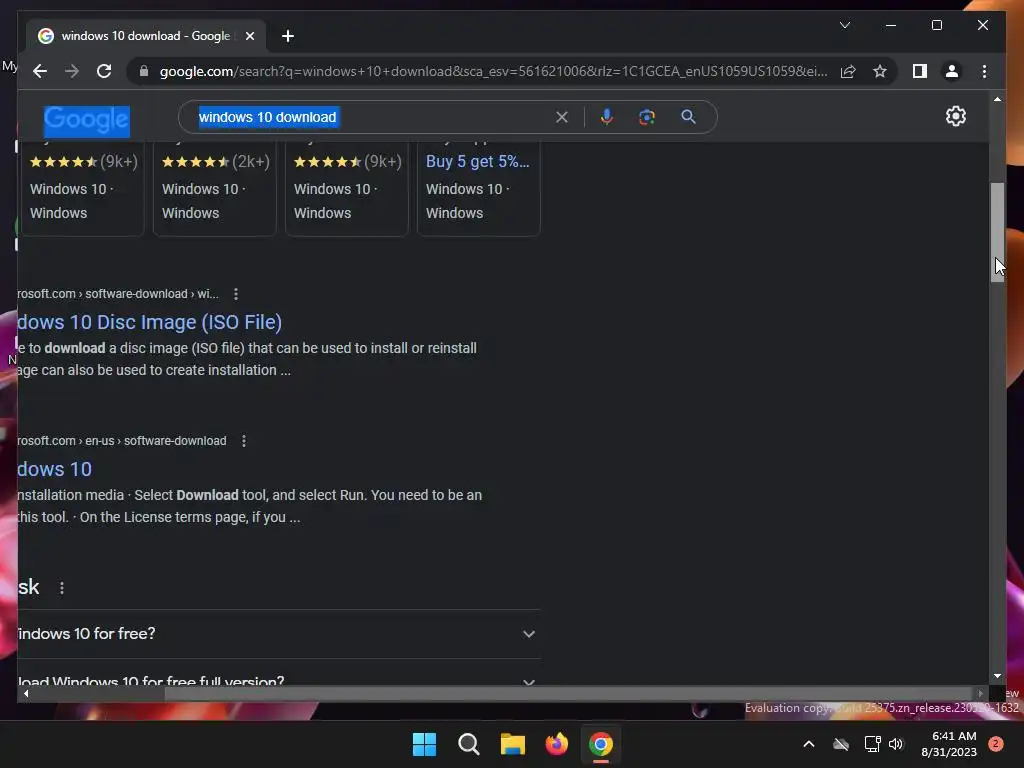Open the Windows 10 Disc Image (ISO File) link
Image resolution: width=1024 pixels, height=768 pixels.
click(x=150, y=322)
